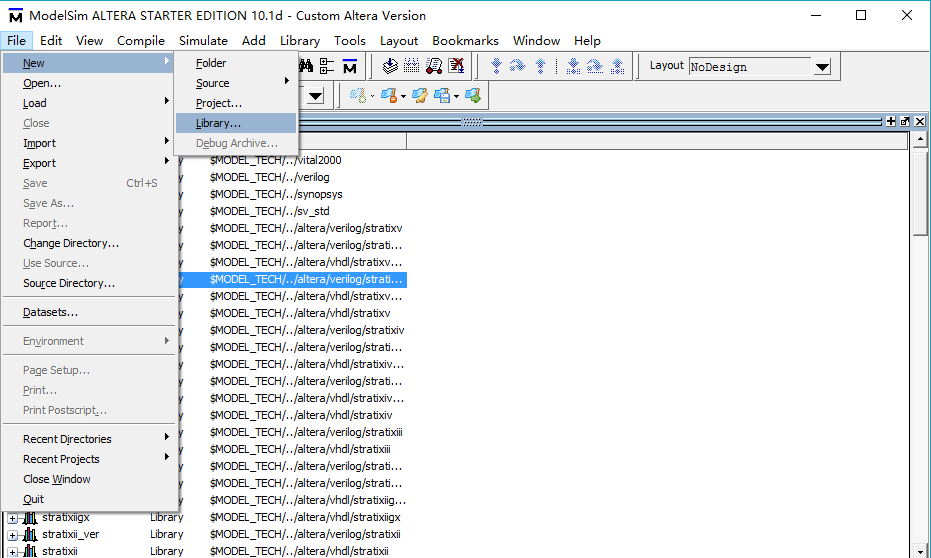The image size is (931, 558).
Task: Open the Help menu
Action: [x=587, y=40]
